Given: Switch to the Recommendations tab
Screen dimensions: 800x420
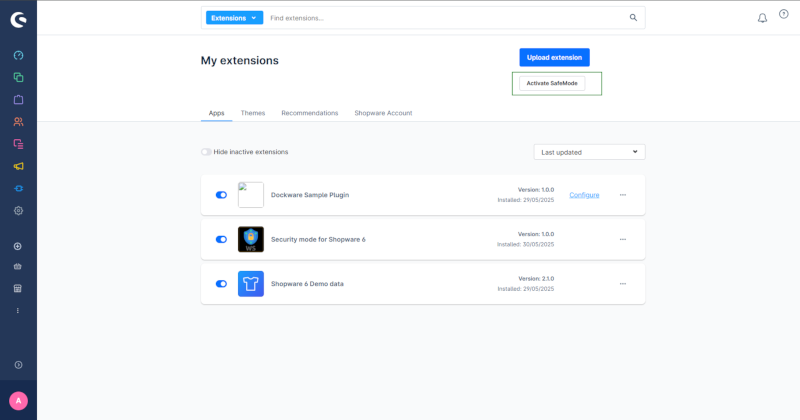Looking at the screenshot, I should pos(310,113).
